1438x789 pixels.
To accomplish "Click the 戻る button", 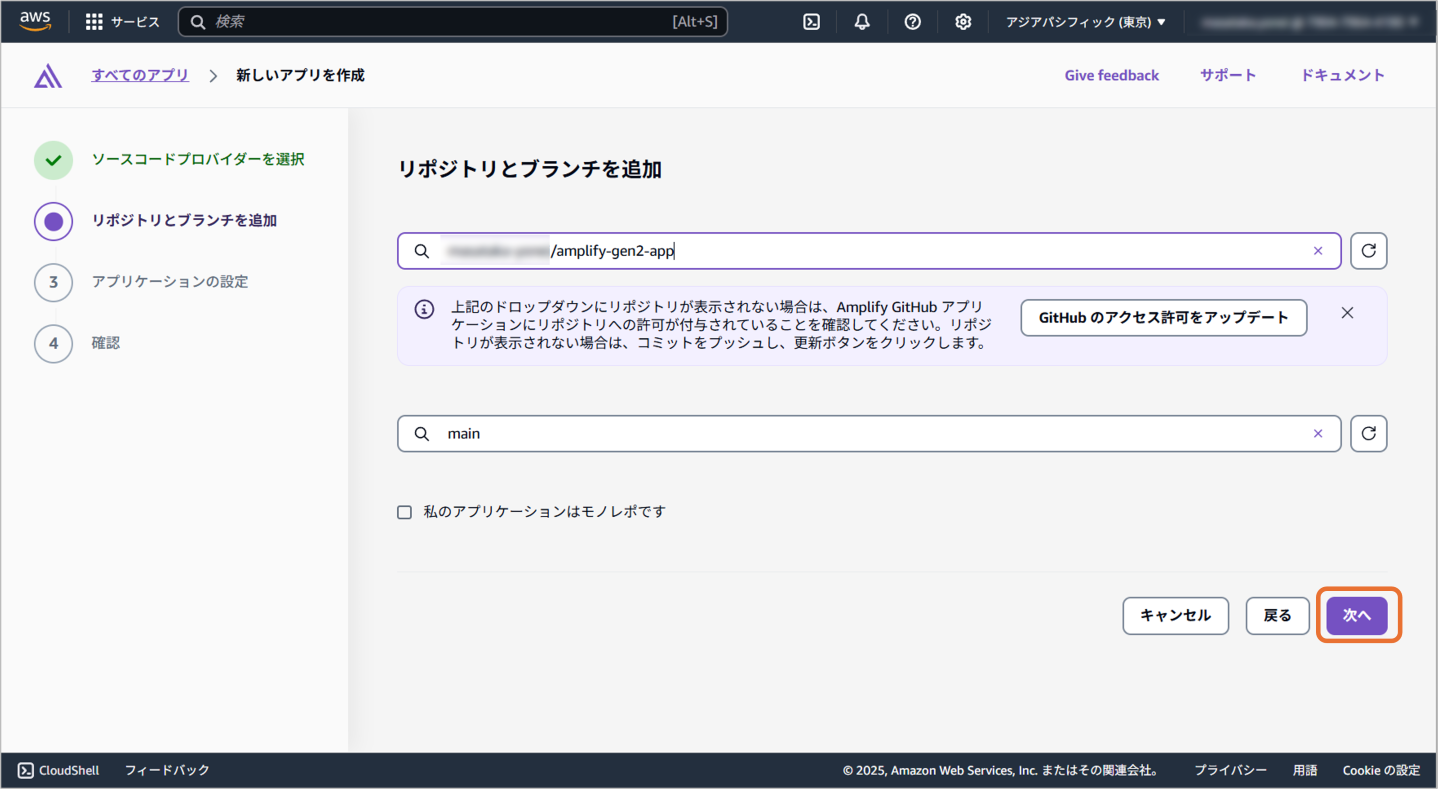I will [1277, 616].
